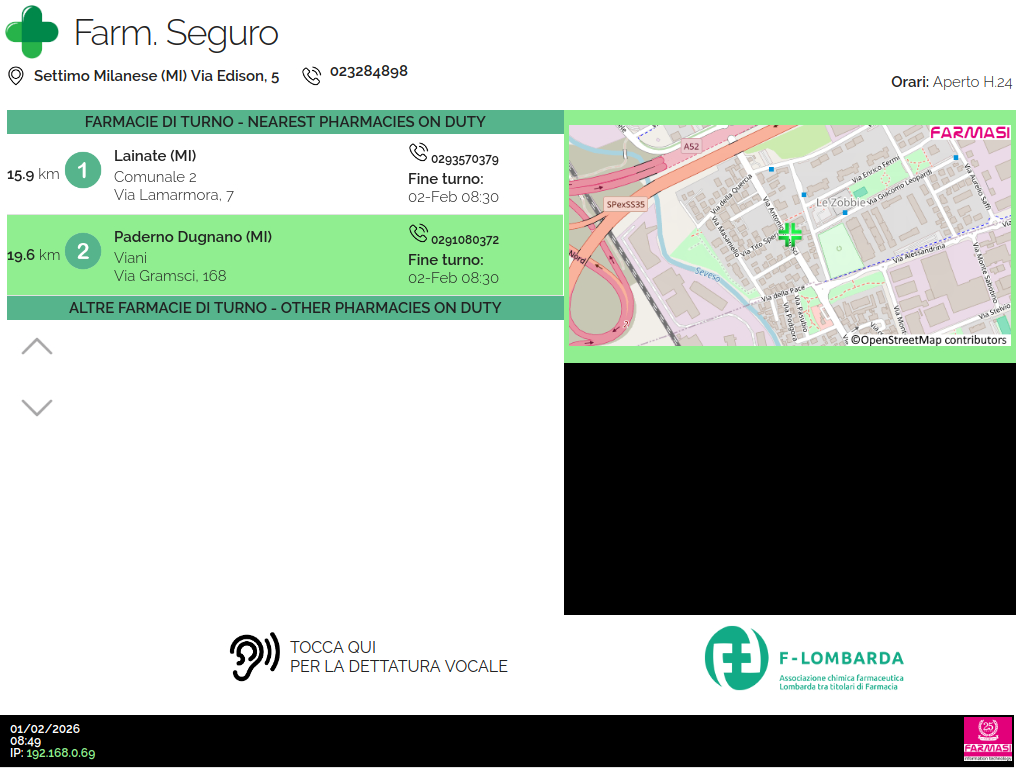
Task: Select the Farmacie di Turno header
Action: click(285, 122)
